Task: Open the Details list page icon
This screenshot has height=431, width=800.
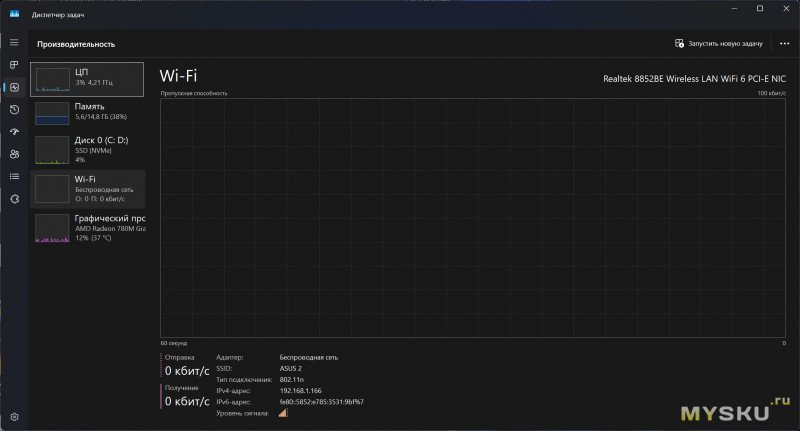Action: tap(14, 176)
